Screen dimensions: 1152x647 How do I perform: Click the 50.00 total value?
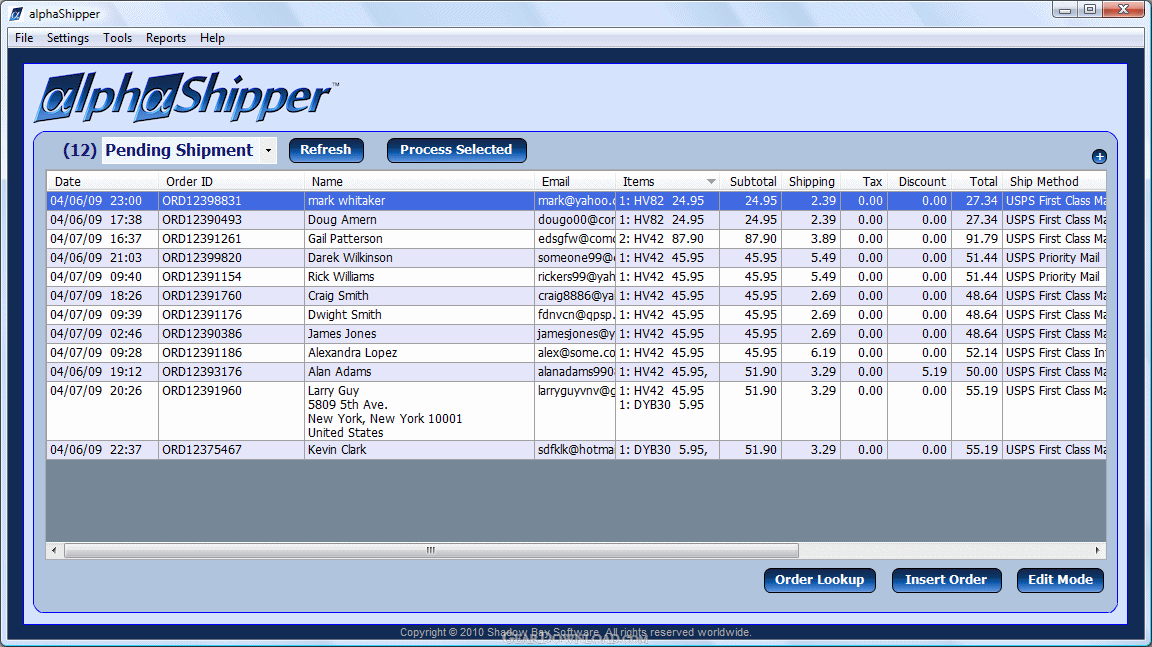coord(982,372)
